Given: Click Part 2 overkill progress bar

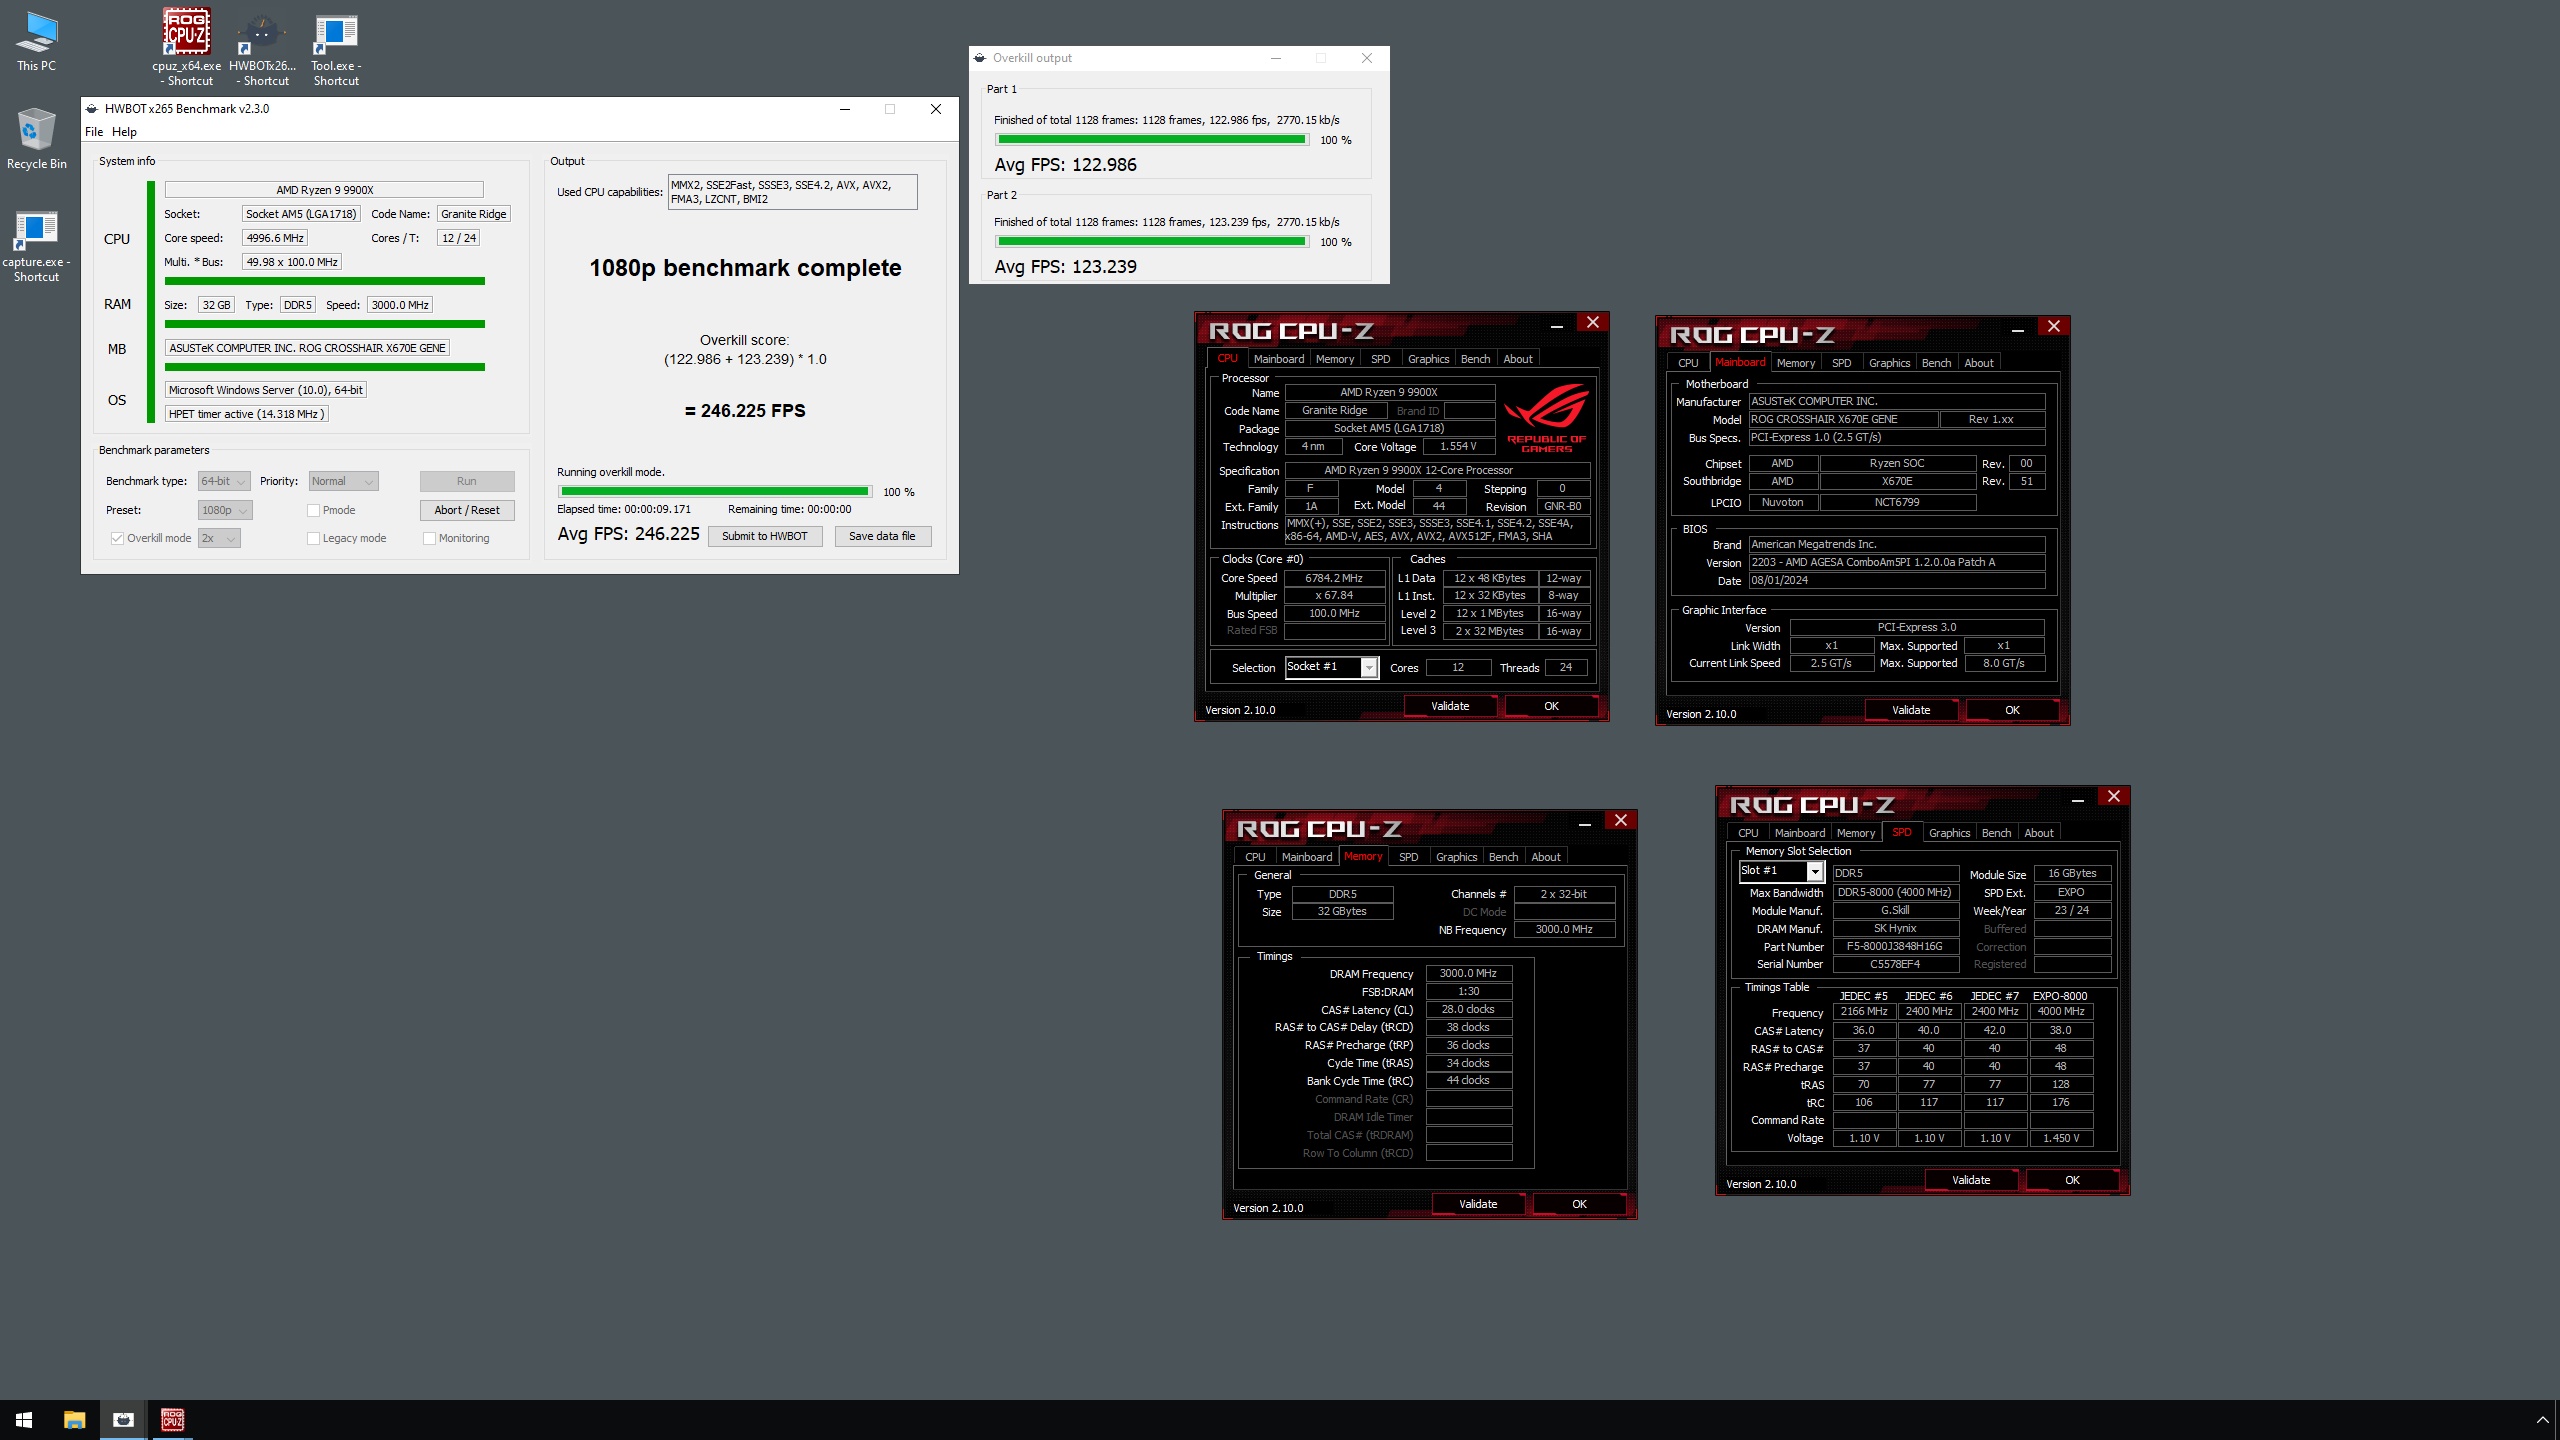Looking at the screenshot, I should (x=1152, y=242).
